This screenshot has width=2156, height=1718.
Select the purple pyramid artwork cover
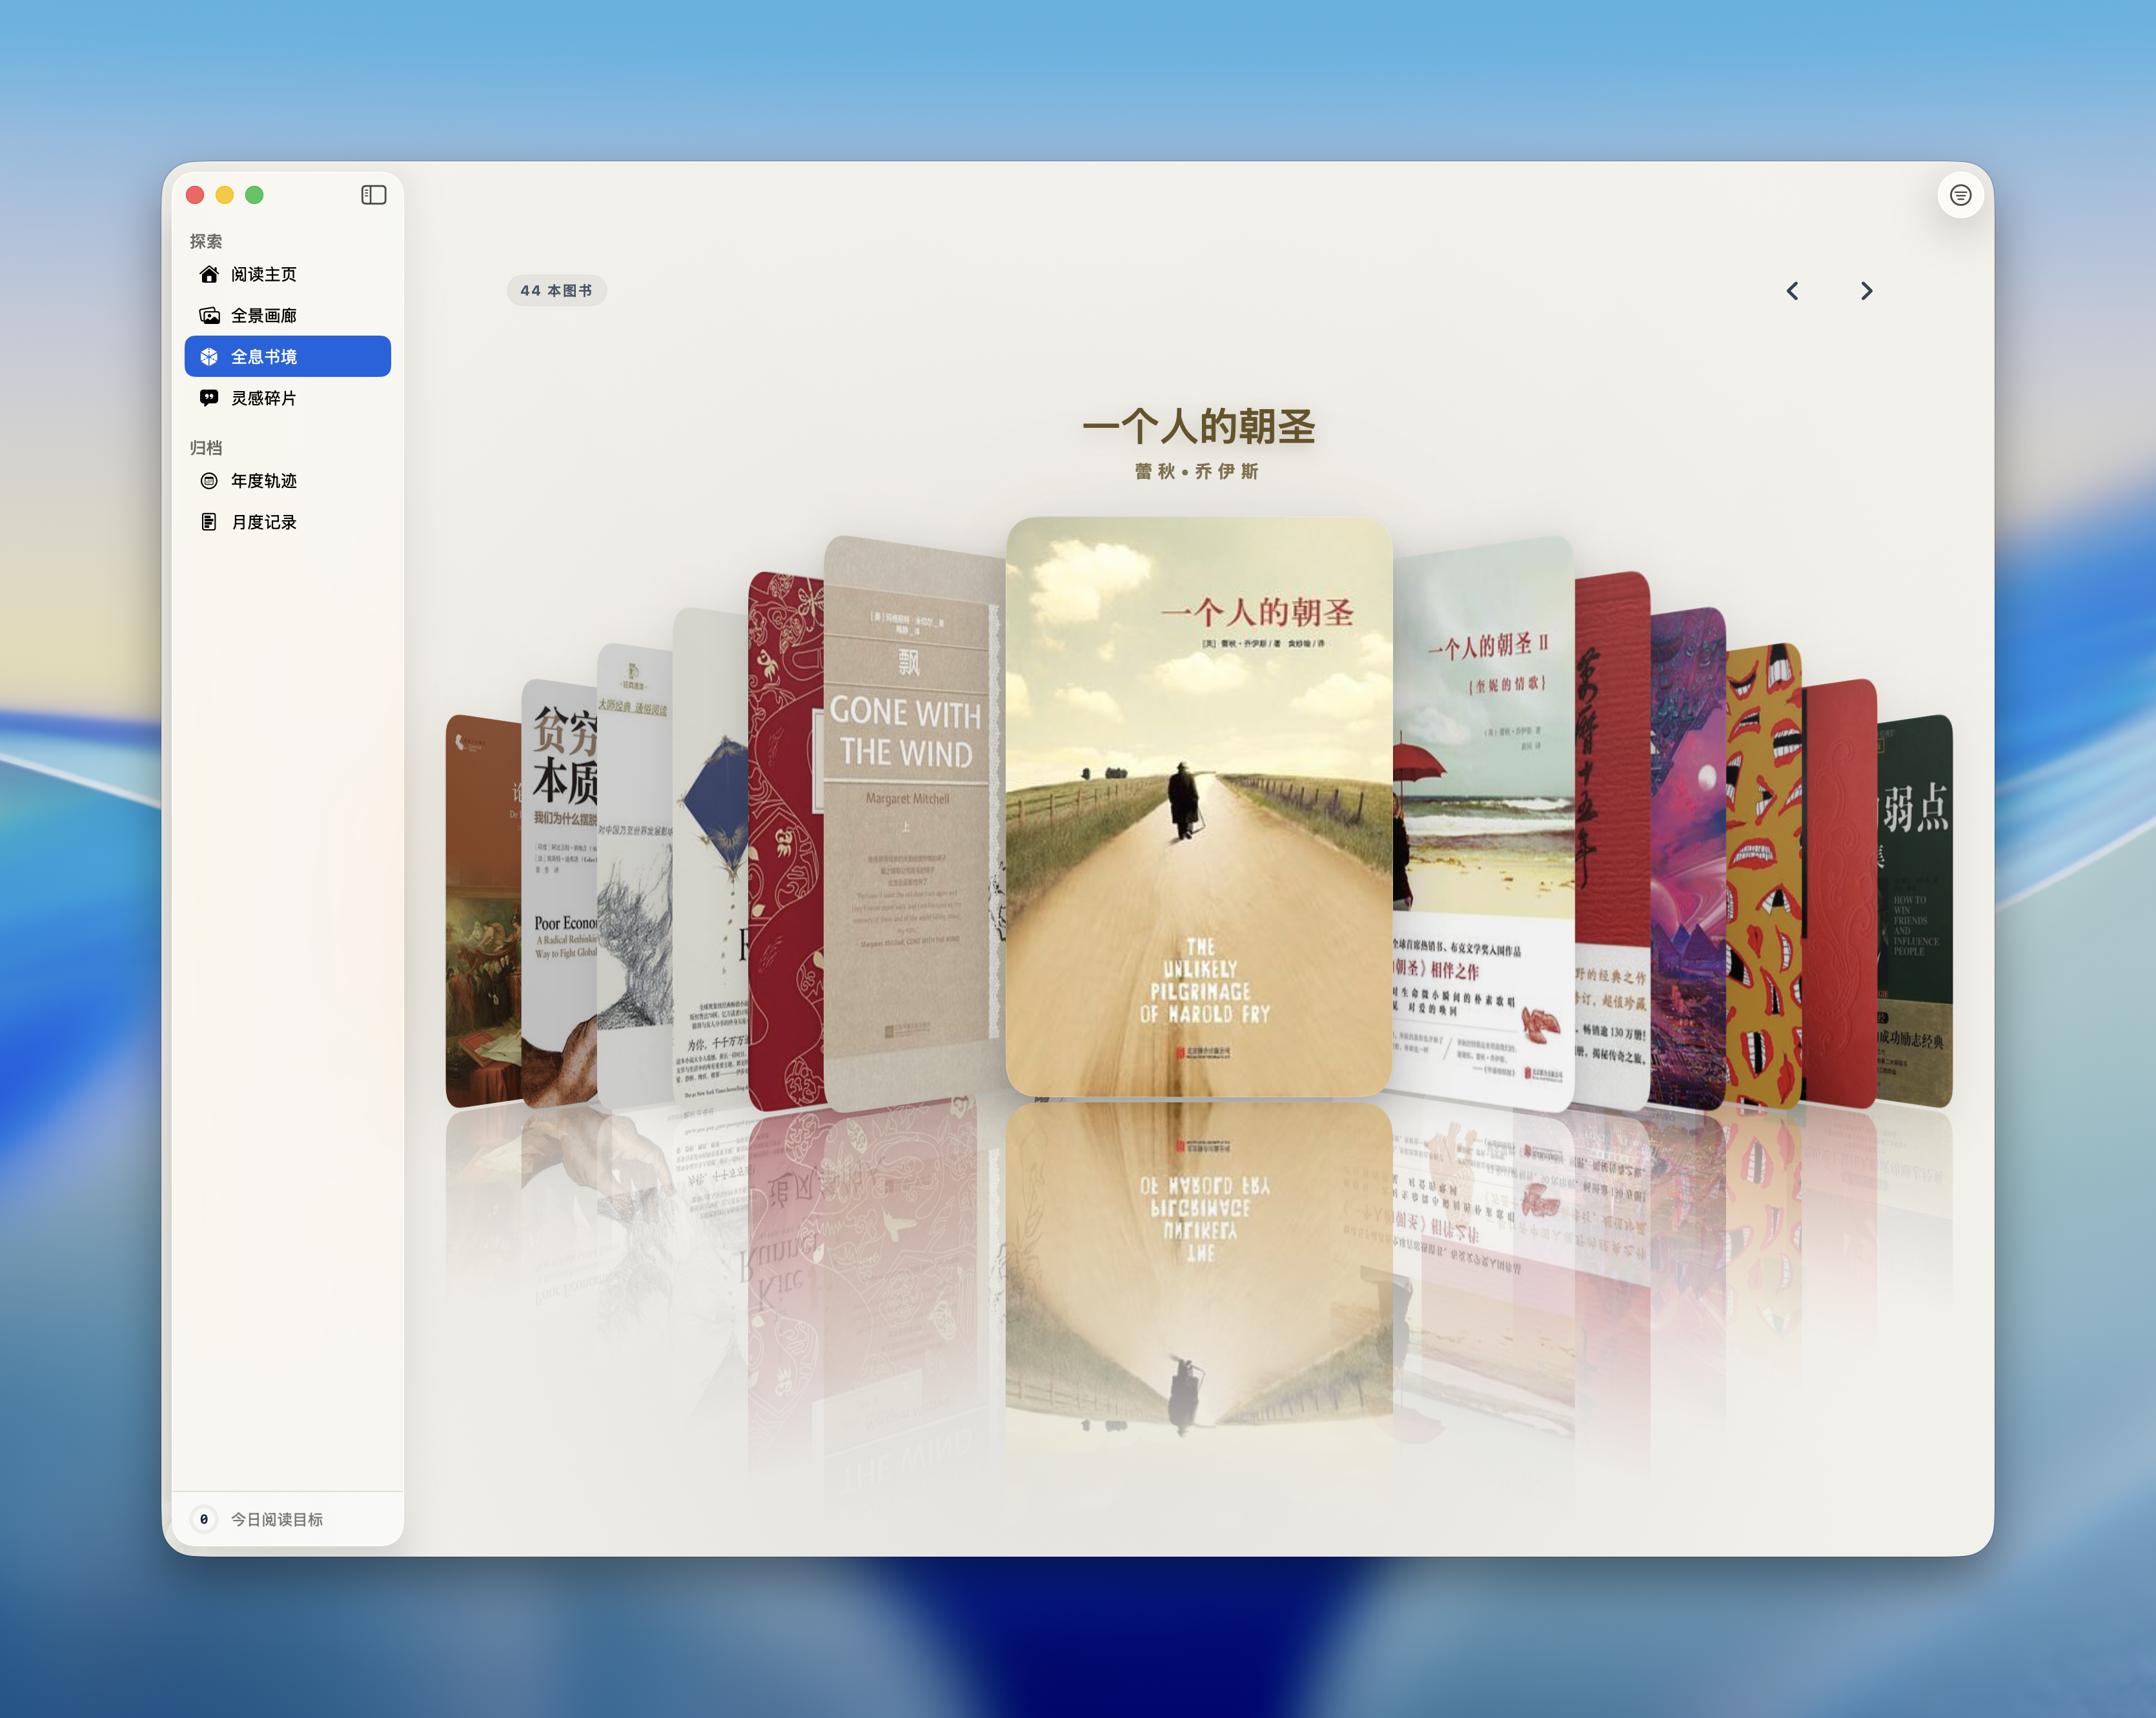tap(1688, 858)
